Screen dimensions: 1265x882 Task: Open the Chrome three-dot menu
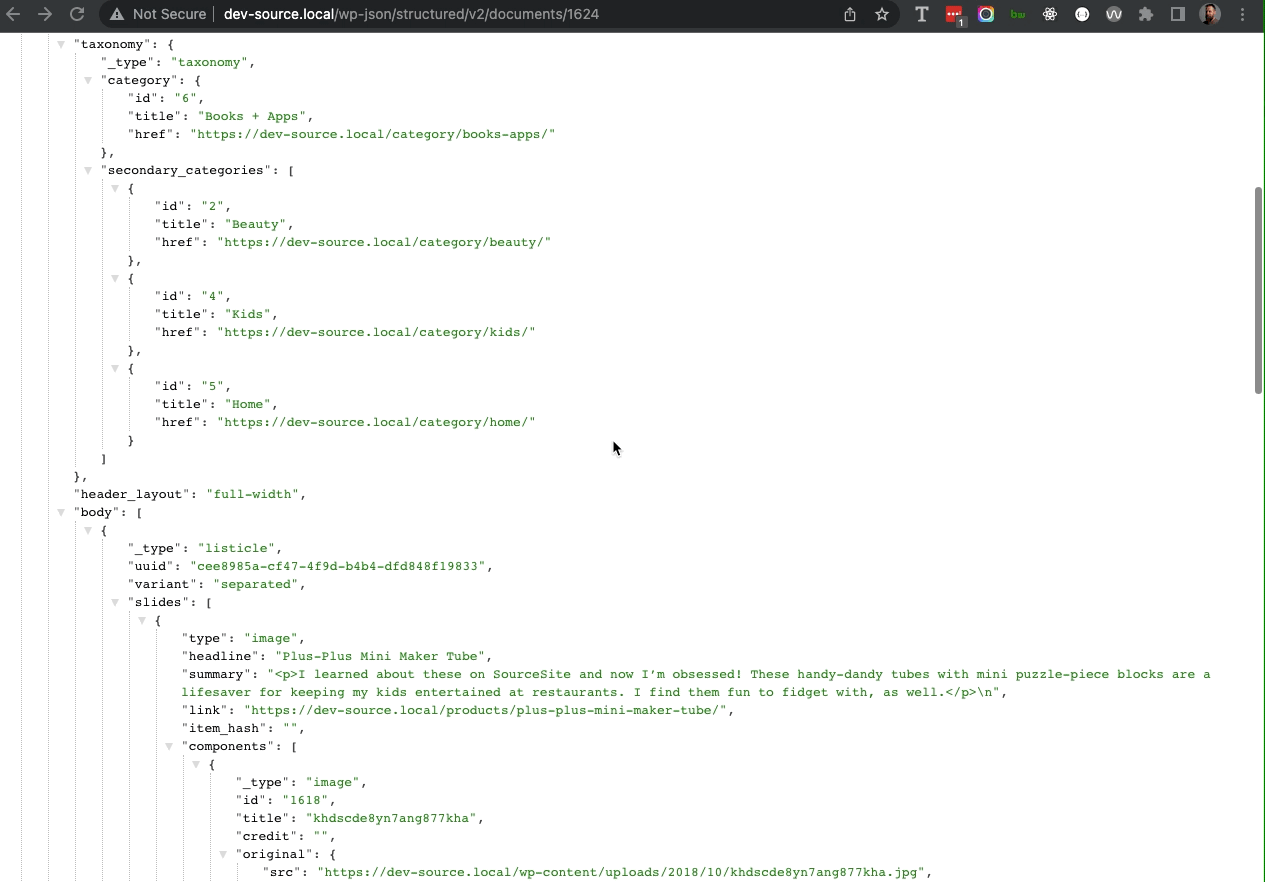1244,14
